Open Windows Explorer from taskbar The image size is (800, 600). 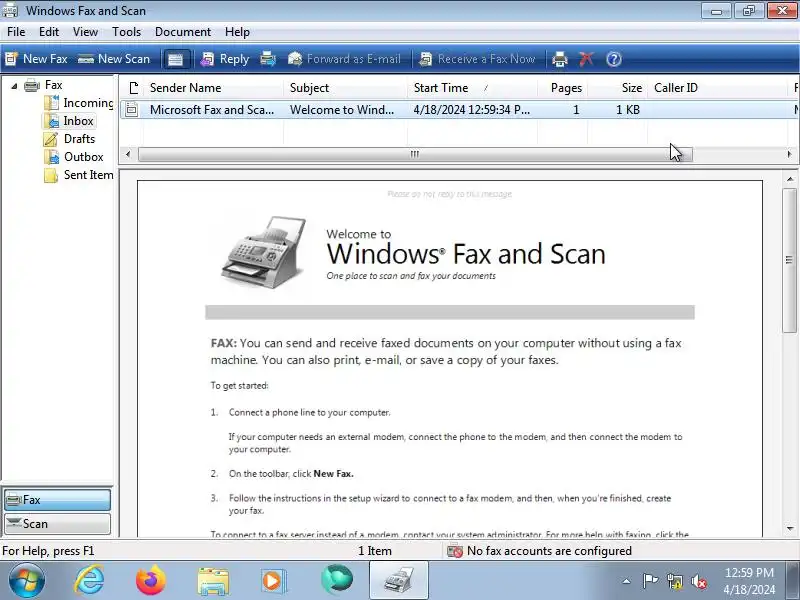pyautogui.click(x=213, y=581)
